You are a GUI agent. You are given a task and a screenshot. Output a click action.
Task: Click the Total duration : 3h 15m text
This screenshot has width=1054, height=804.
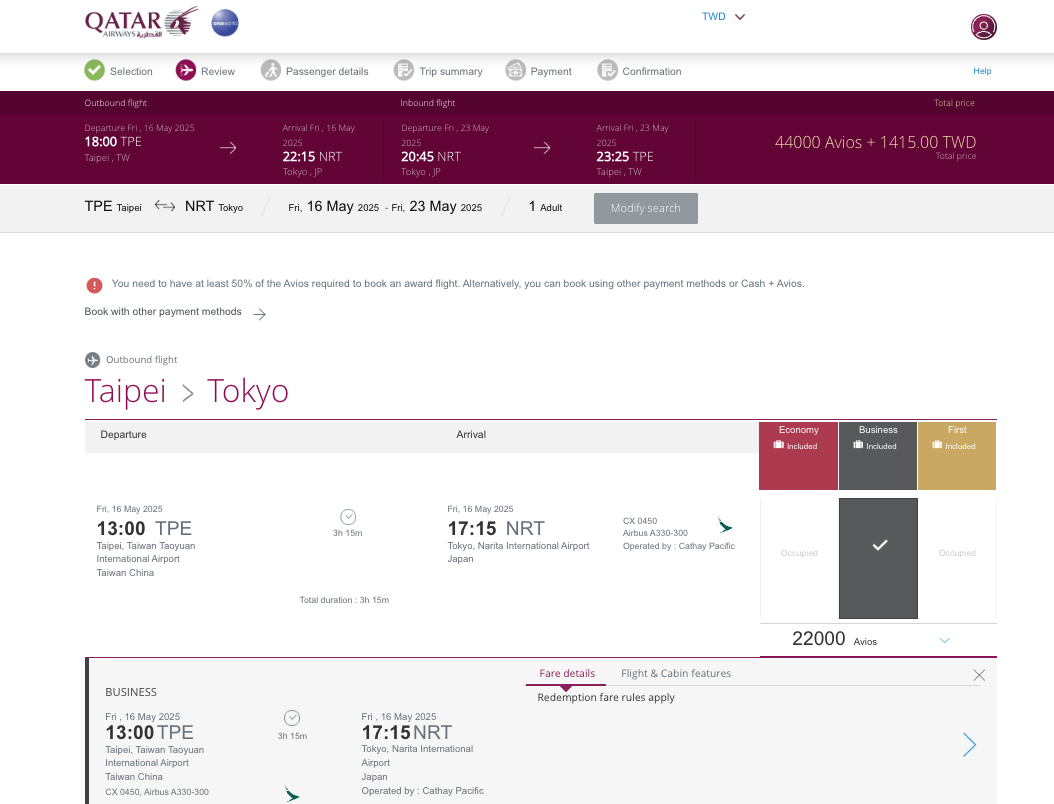[344, 600]
